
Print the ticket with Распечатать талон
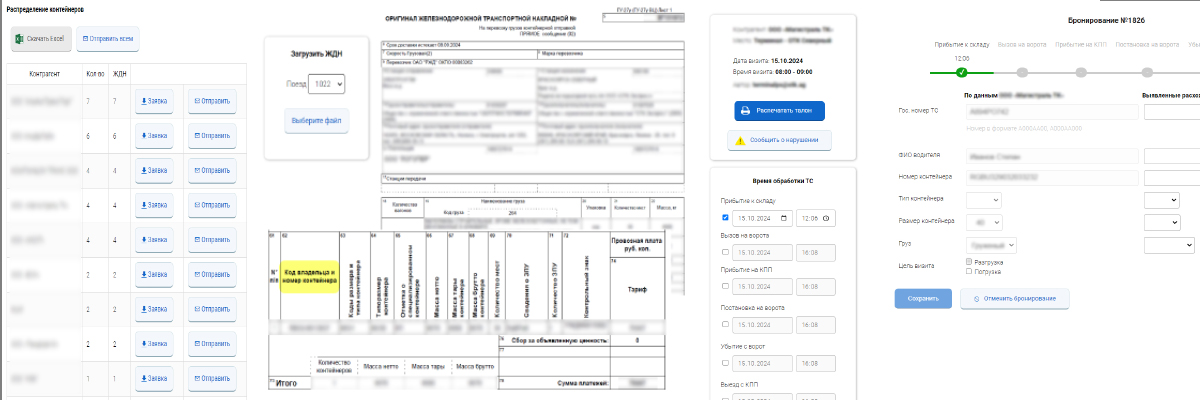782,111
